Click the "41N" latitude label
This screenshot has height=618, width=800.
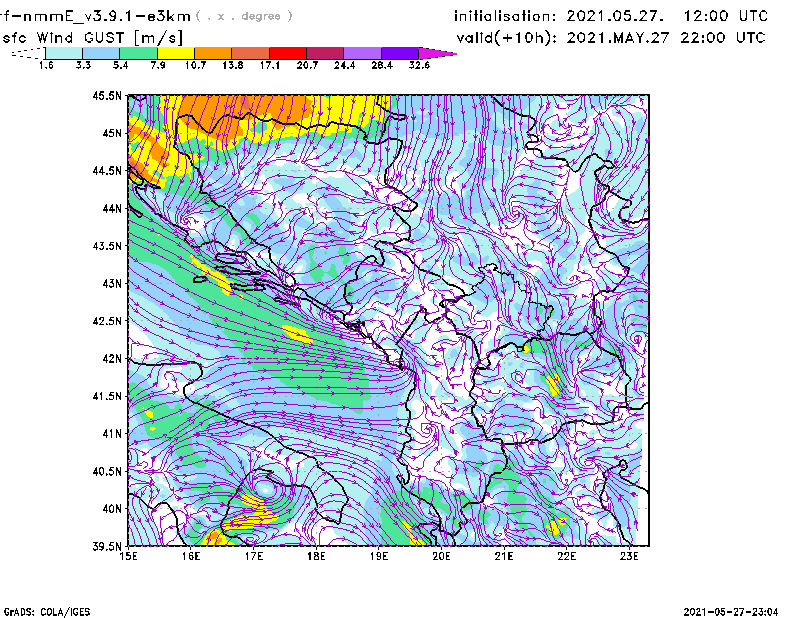click(x=112, y=434)
